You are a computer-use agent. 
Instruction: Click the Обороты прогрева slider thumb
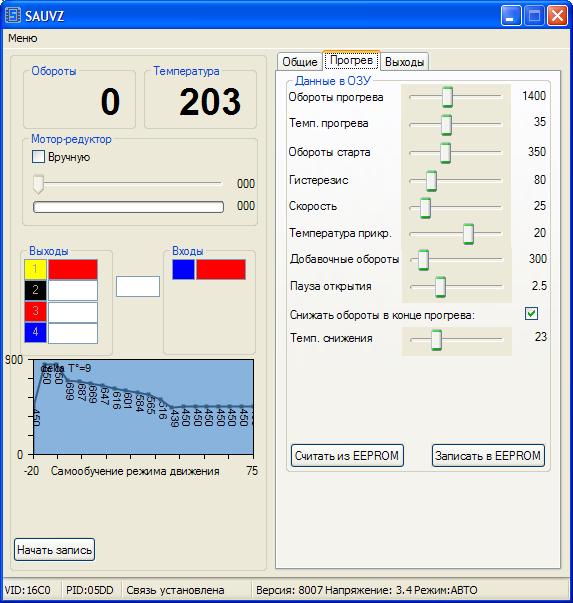[447, 97]
